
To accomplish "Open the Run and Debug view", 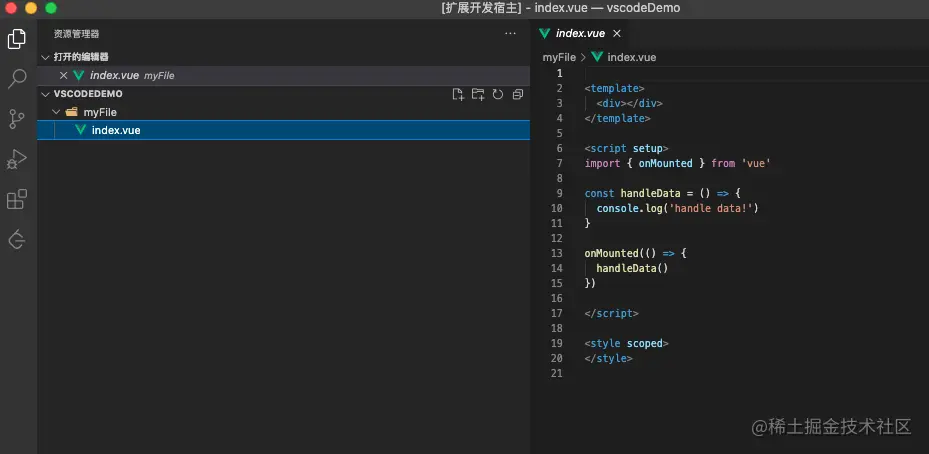I will tap(17, 159).
